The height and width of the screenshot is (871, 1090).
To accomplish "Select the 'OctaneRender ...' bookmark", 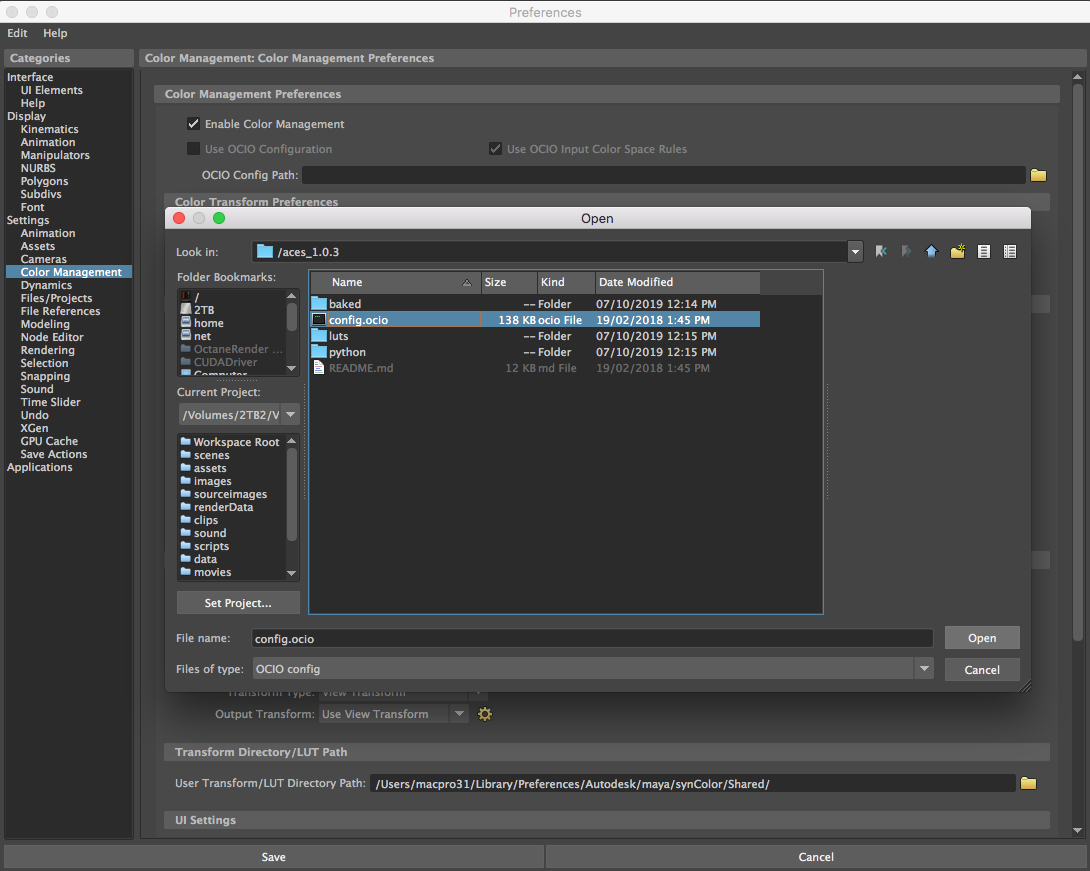I will 233,349.
